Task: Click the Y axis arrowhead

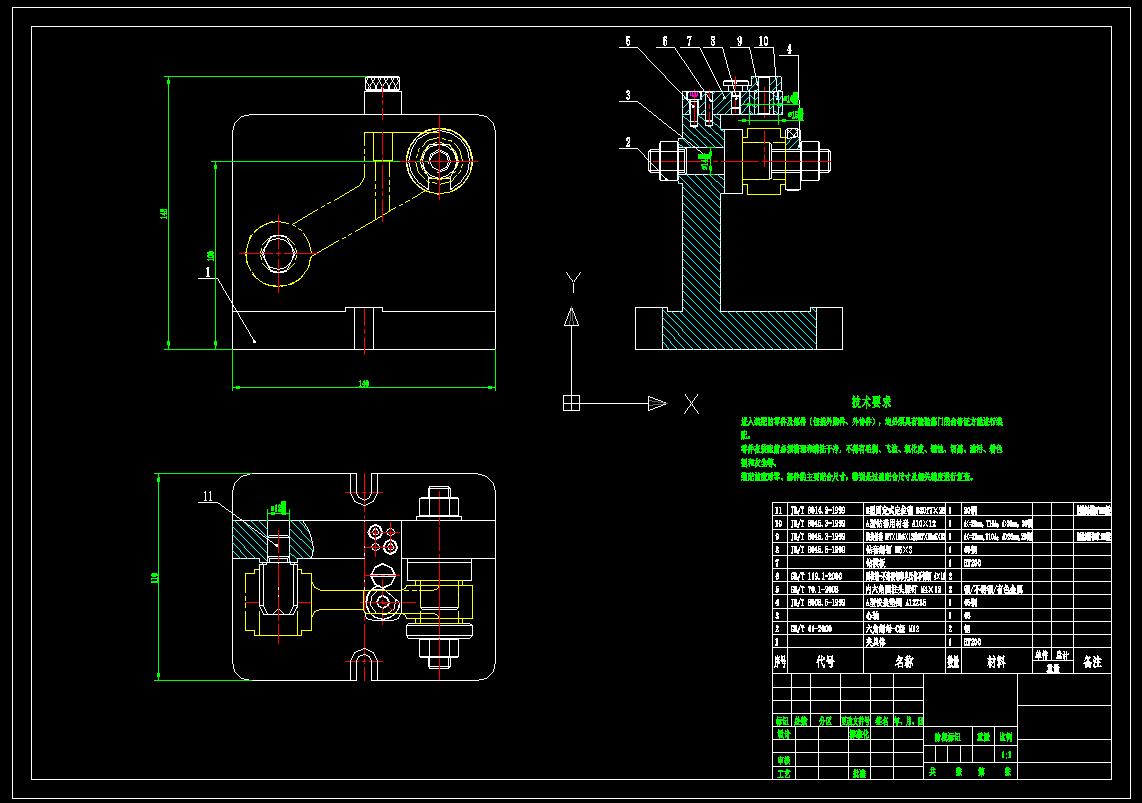Action: pyautogui.click(x=572, y=317)
